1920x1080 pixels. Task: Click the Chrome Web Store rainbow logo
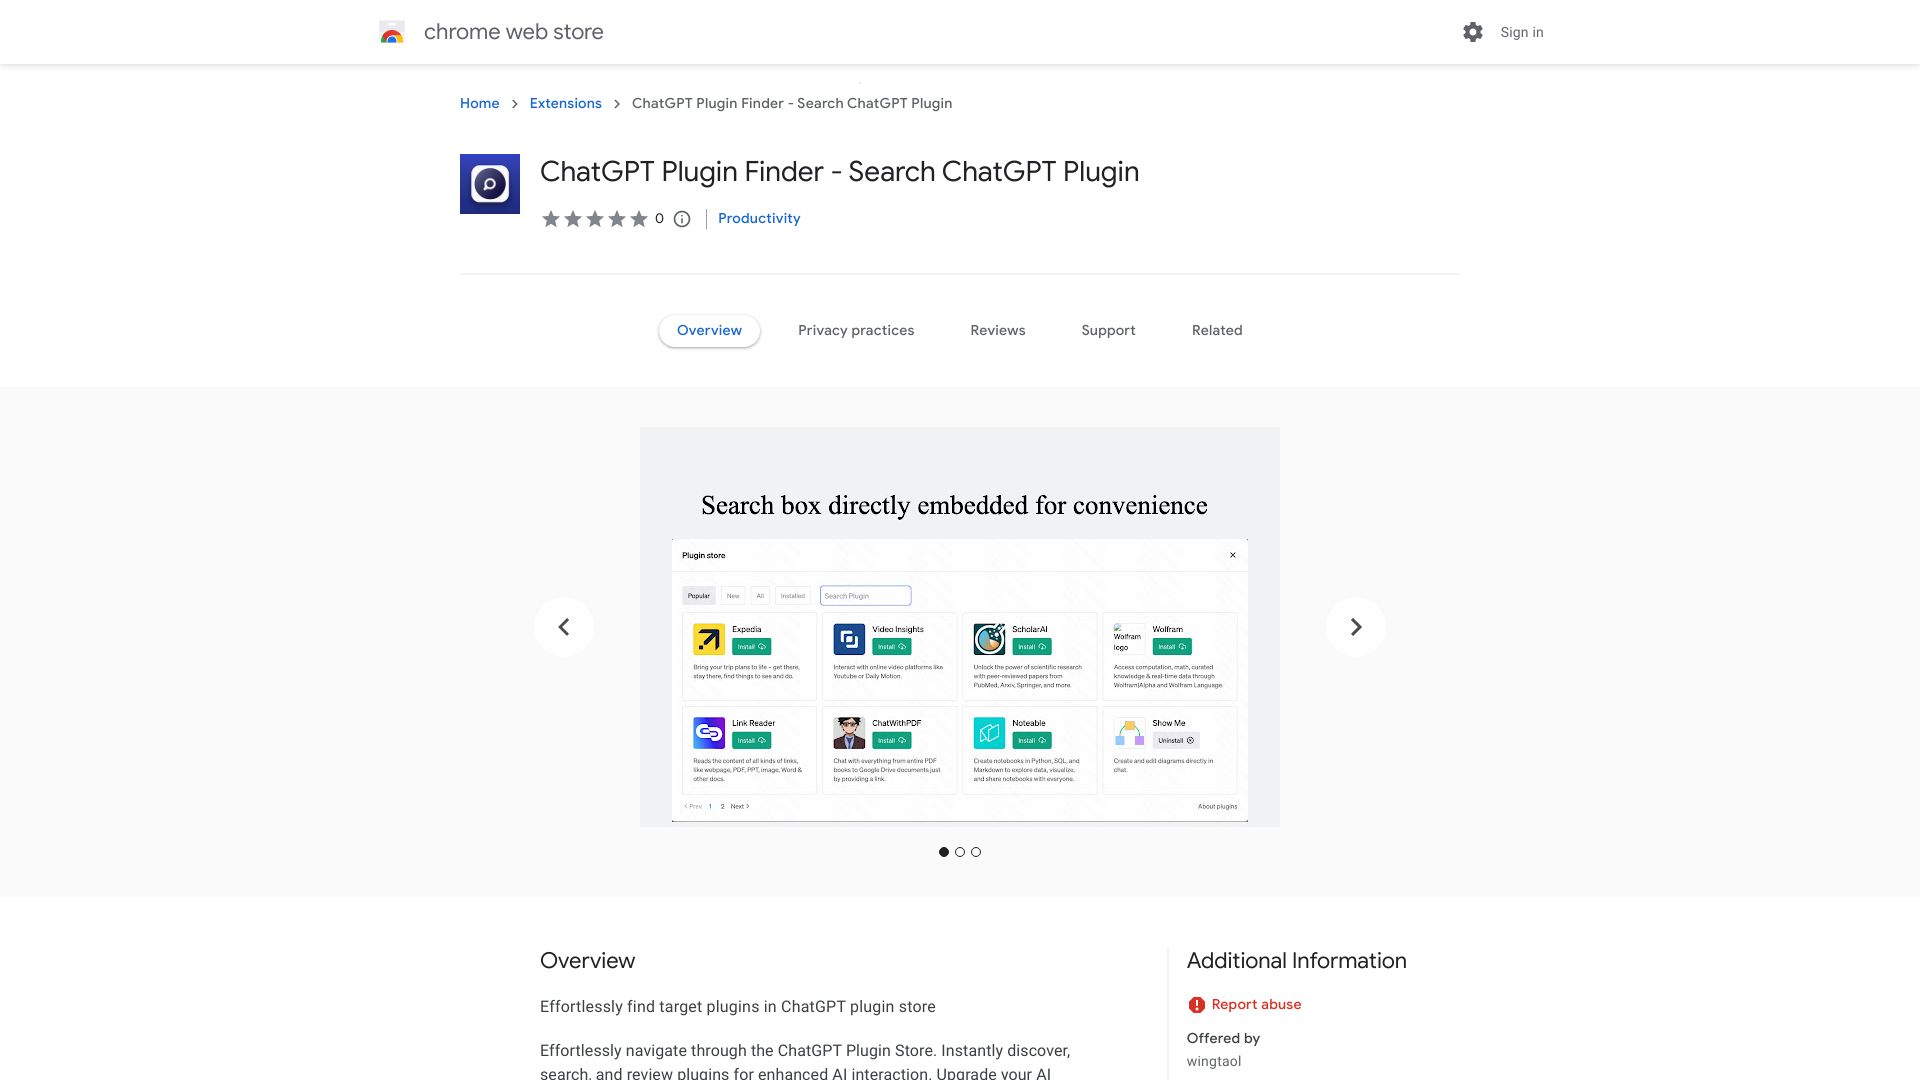tap(392, 32)
